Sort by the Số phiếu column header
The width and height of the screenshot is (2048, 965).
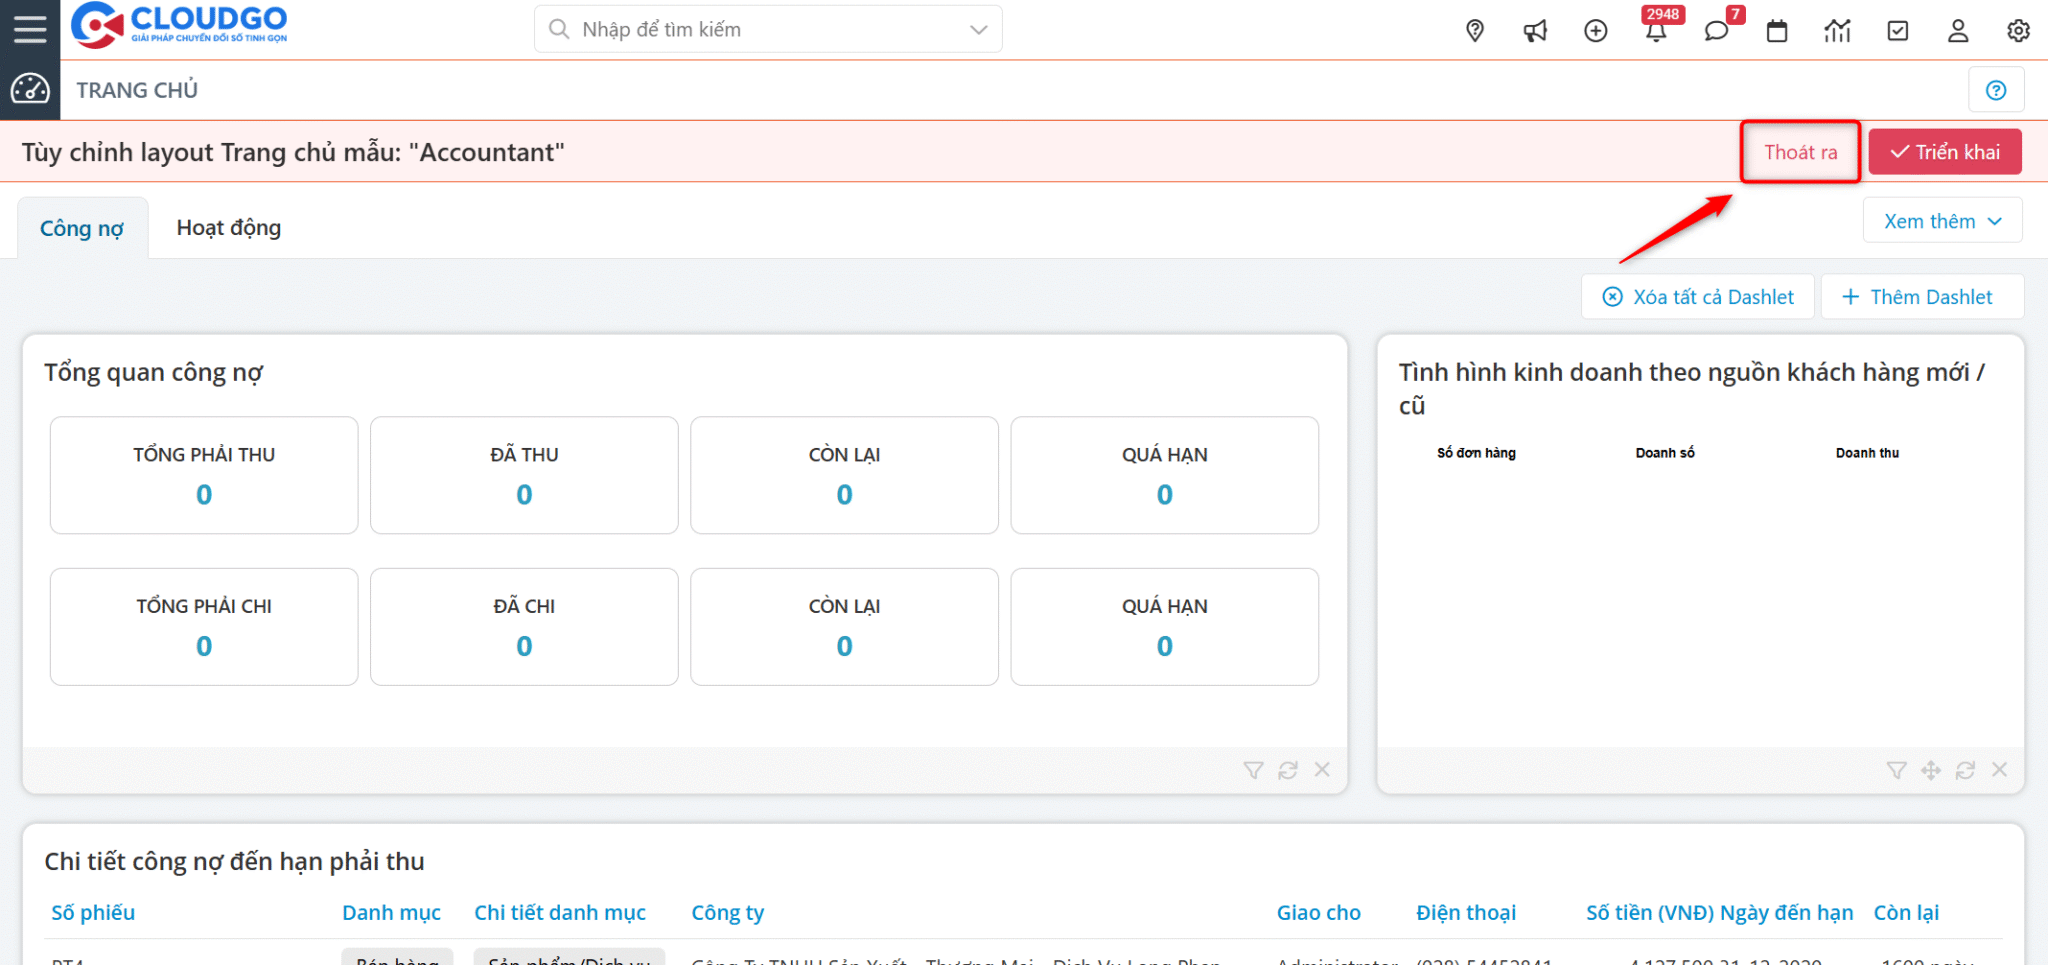[x=93, y=912]
